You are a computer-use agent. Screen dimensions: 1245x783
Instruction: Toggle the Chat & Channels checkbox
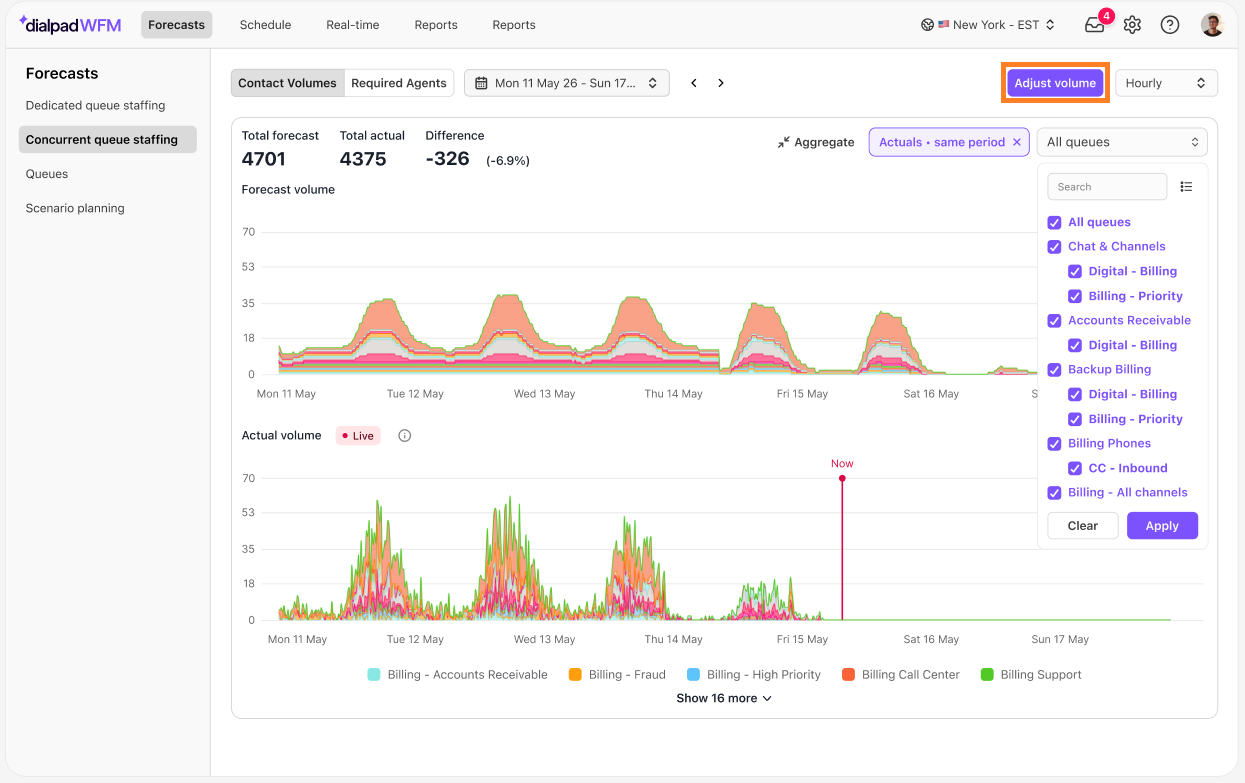tap(1054, 246)
